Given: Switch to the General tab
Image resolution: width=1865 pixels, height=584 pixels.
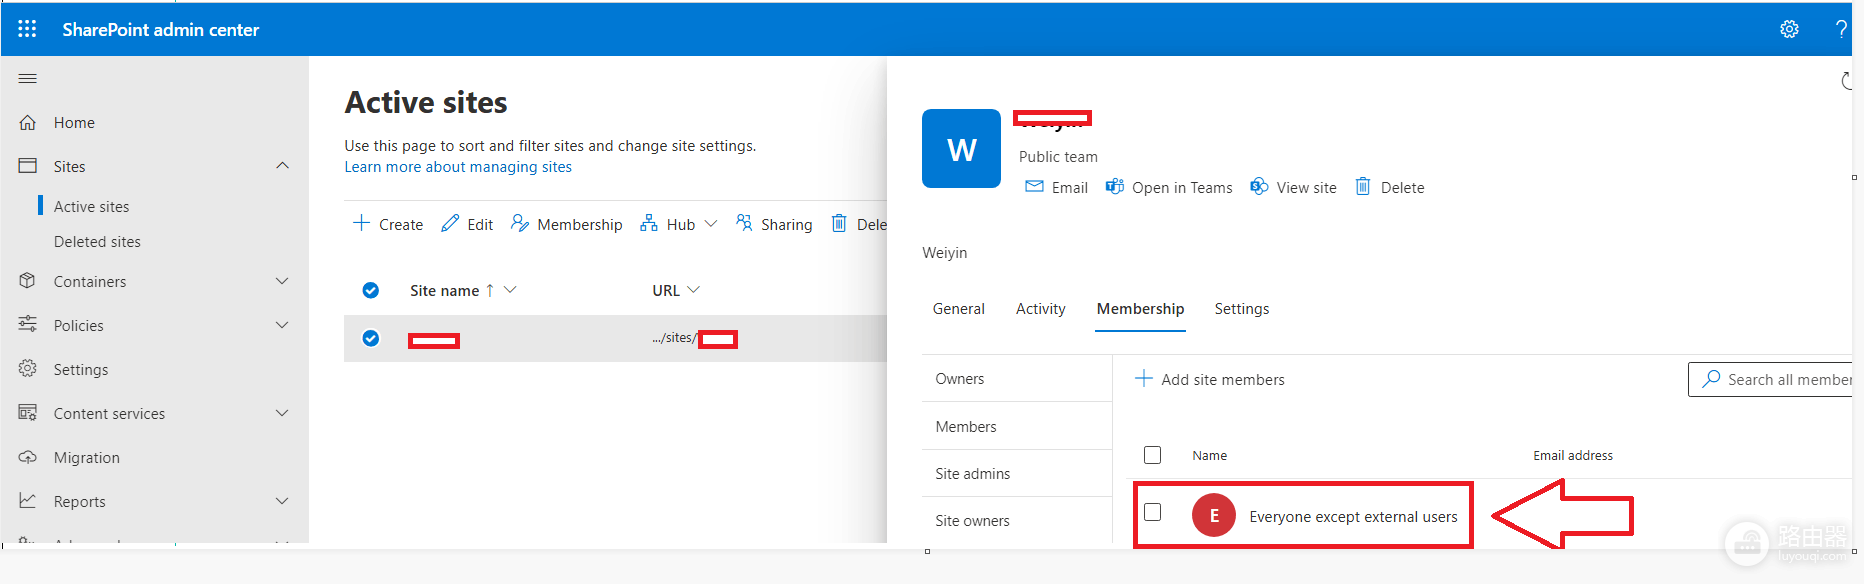Looking at the screenshot, I should pos(958,309).
